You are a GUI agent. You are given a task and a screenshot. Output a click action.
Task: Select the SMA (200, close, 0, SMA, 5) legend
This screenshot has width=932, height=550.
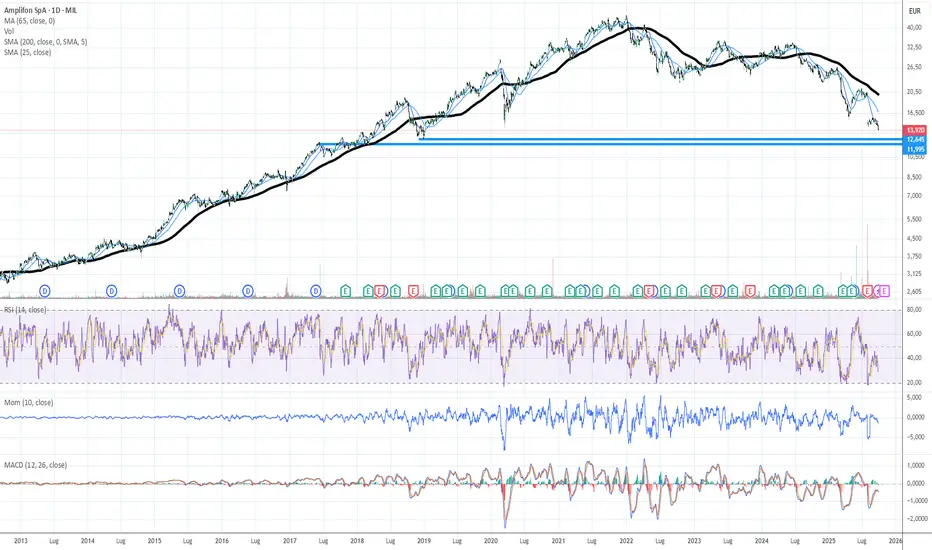click(x=45, y=42)
